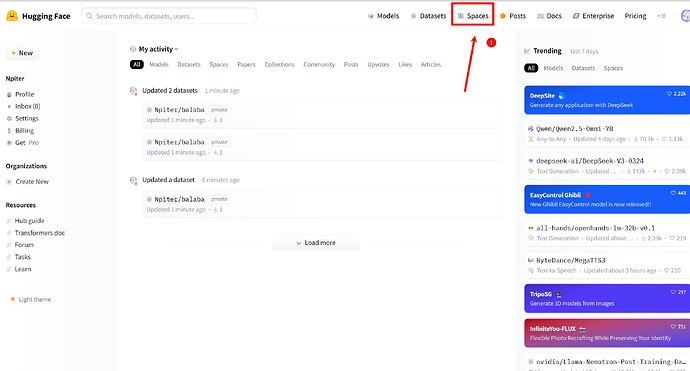Select the Spaces activity filter tab
This screenshot has width=690, height=371.
[219, 64]
